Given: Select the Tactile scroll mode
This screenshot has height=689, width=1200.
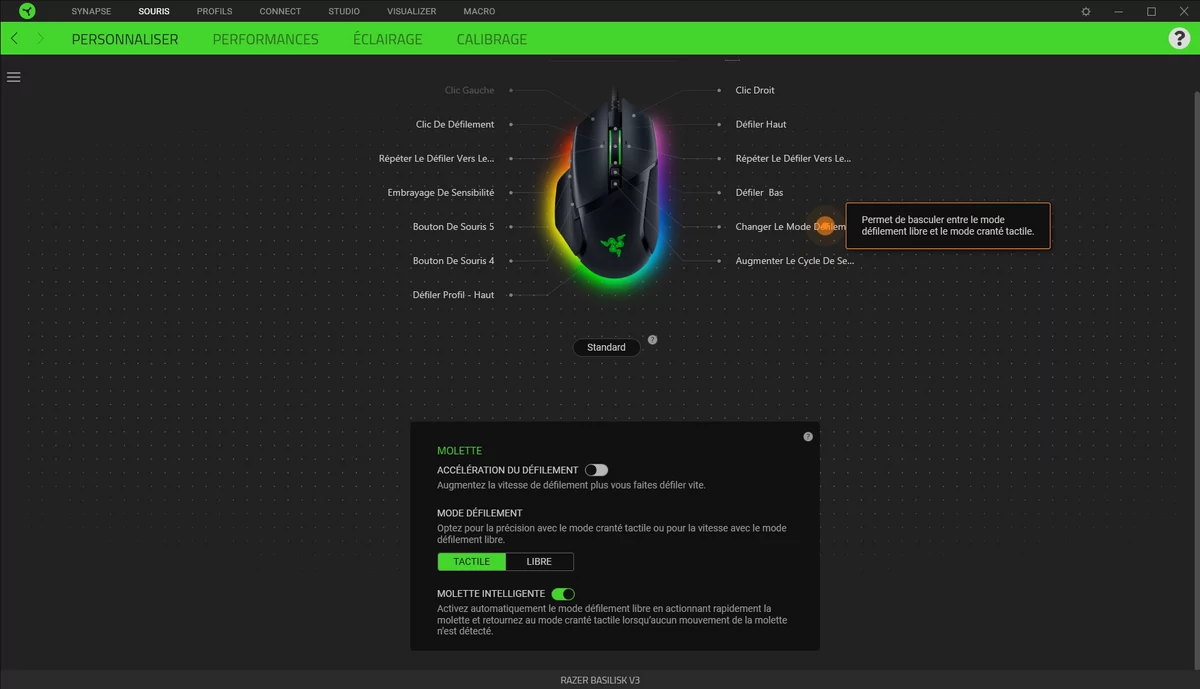Looking at the screenshot, I should click(472, 562).
